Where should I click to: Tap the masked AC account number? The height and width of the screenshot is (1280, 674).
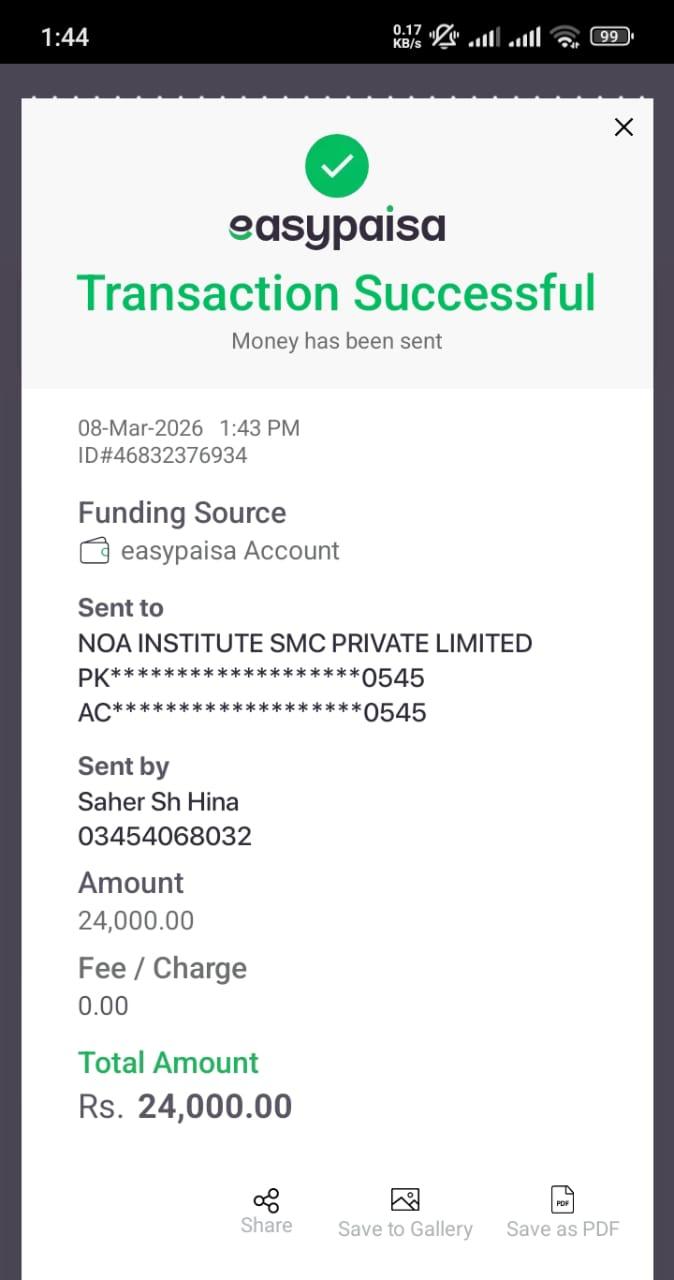[252, 712]
